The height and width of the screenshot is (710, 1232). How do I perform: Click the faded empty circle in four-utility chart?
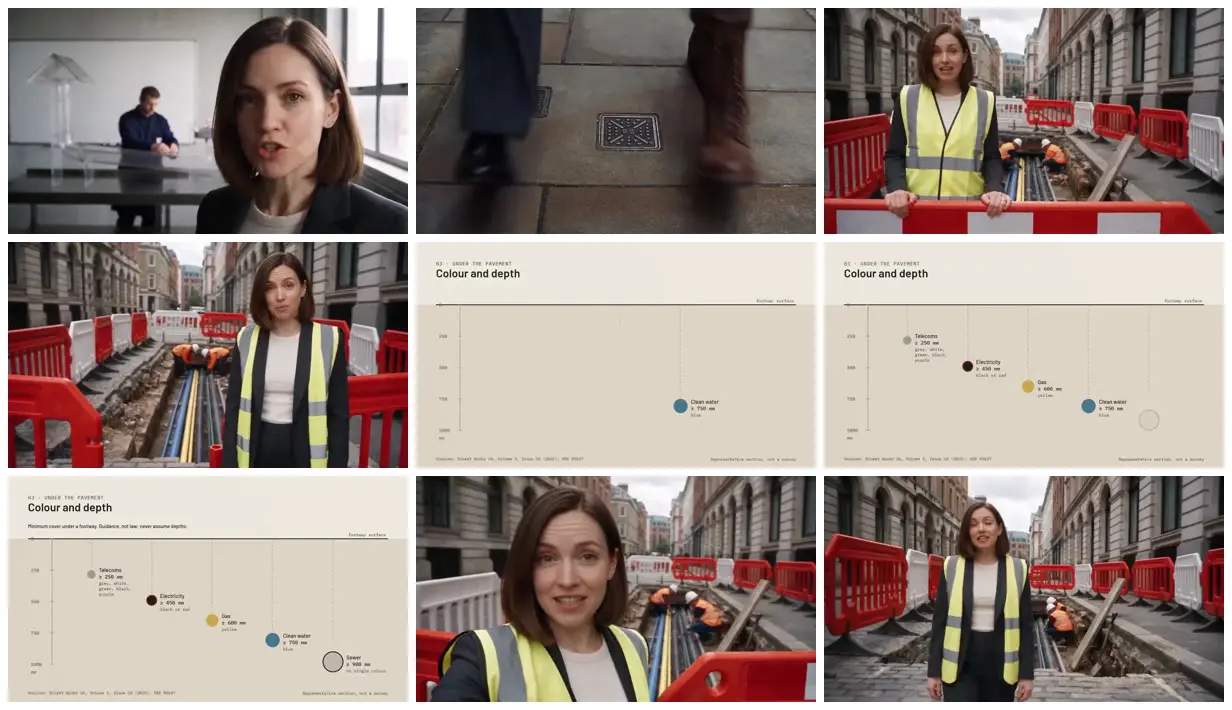[x=1149, y=420]
